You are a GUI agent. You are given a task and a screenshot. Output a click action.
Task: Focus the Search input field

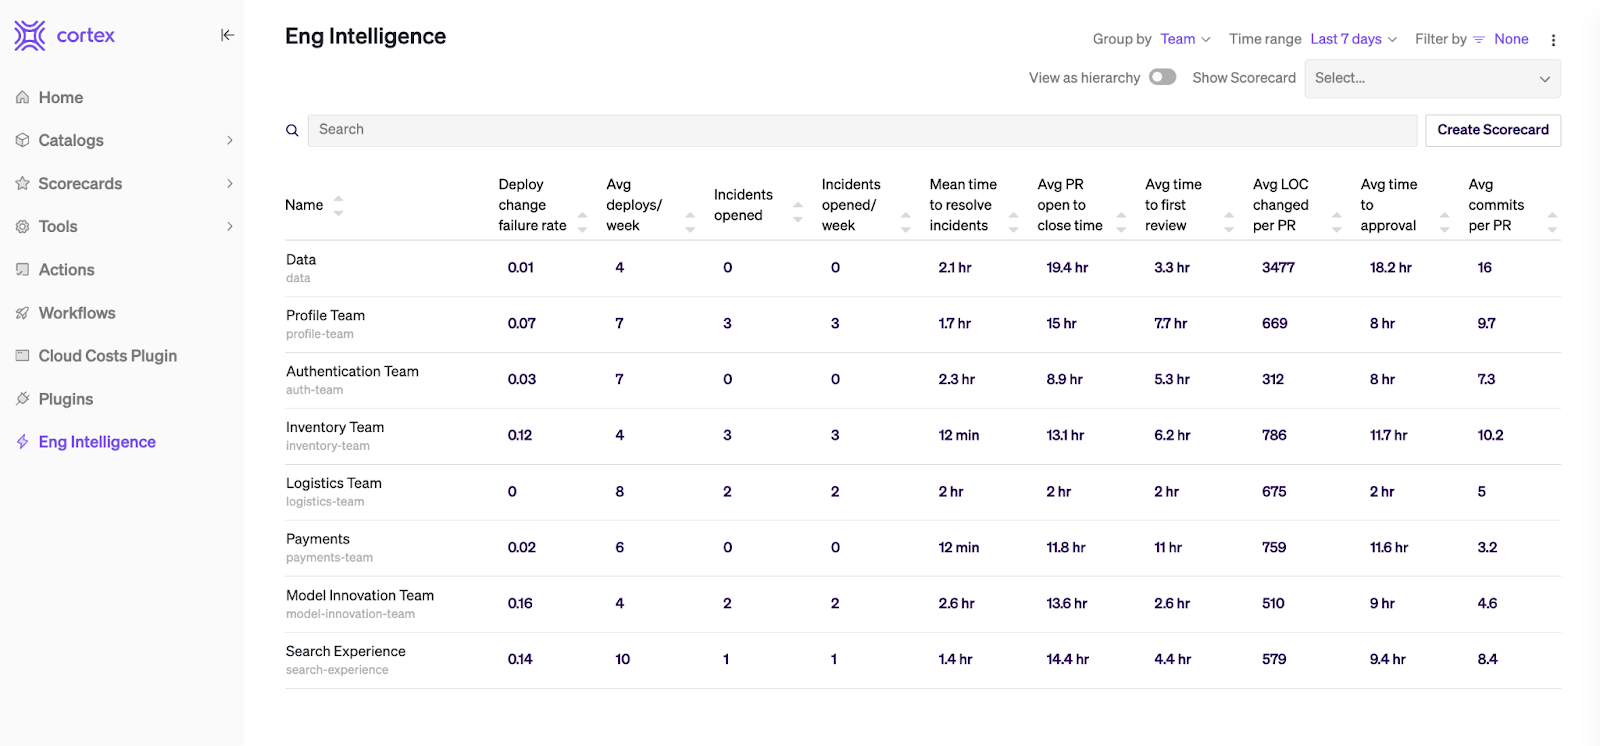(x=861, y=130)
